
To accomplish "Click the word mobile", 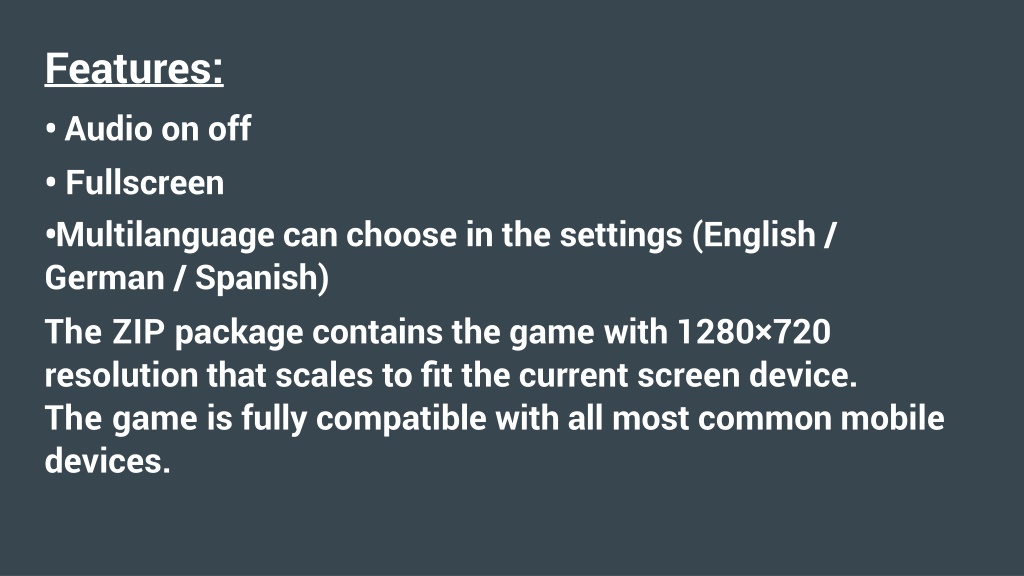I will [892, 418].
